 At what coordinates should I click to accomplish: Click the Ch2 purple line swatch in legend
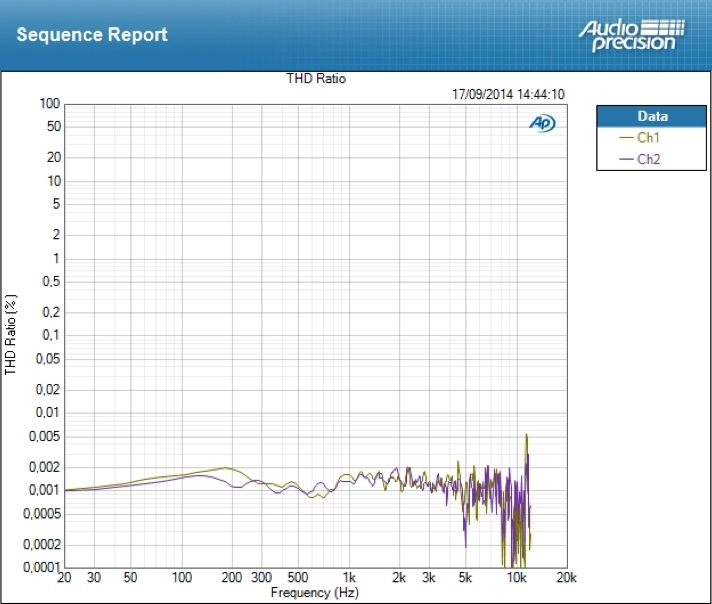point(627,159)
